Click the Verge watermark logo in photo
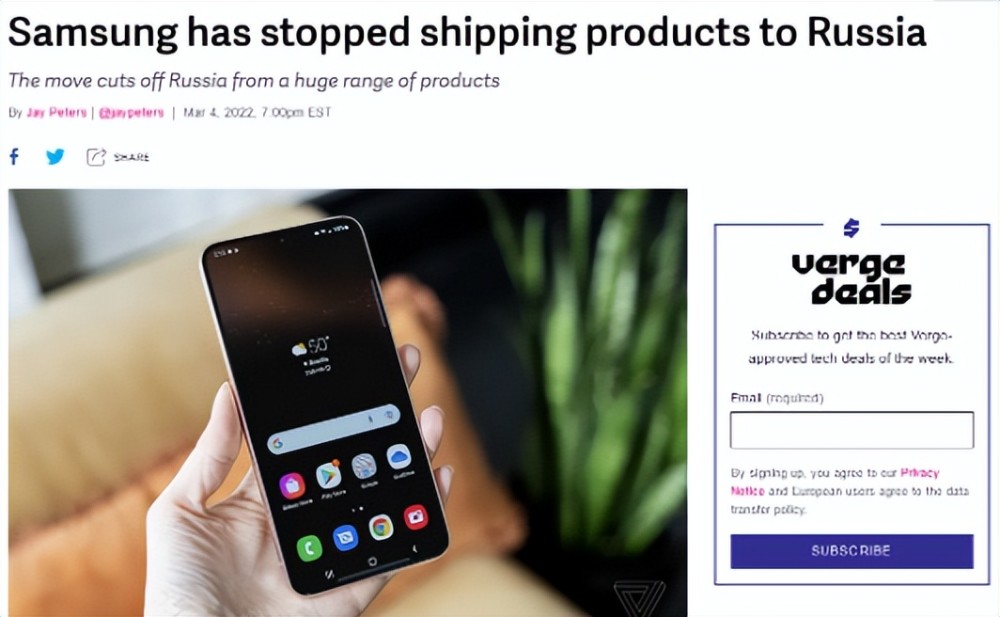Viewport: 1000px width, 617px height. pyautogui.click(x=639, y=598)
